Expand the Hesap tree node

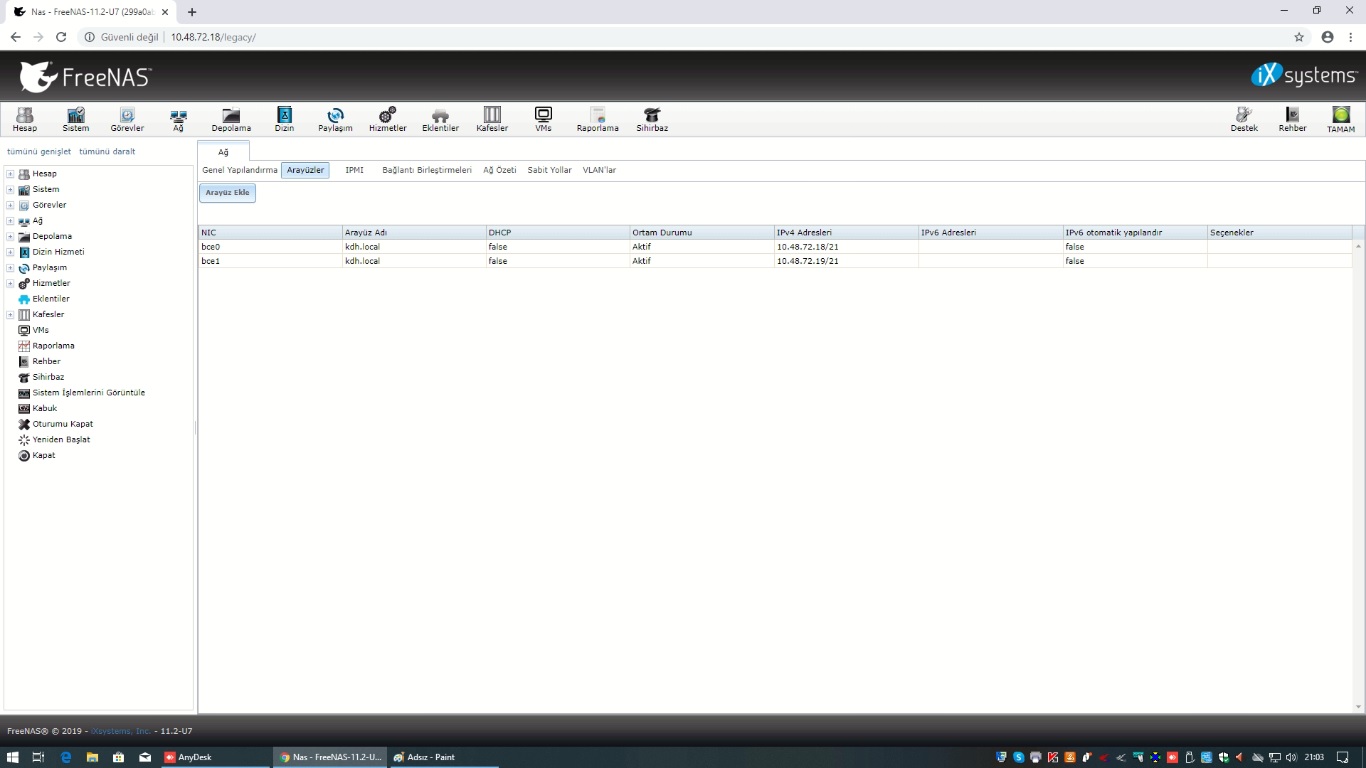tap(10, 174)
